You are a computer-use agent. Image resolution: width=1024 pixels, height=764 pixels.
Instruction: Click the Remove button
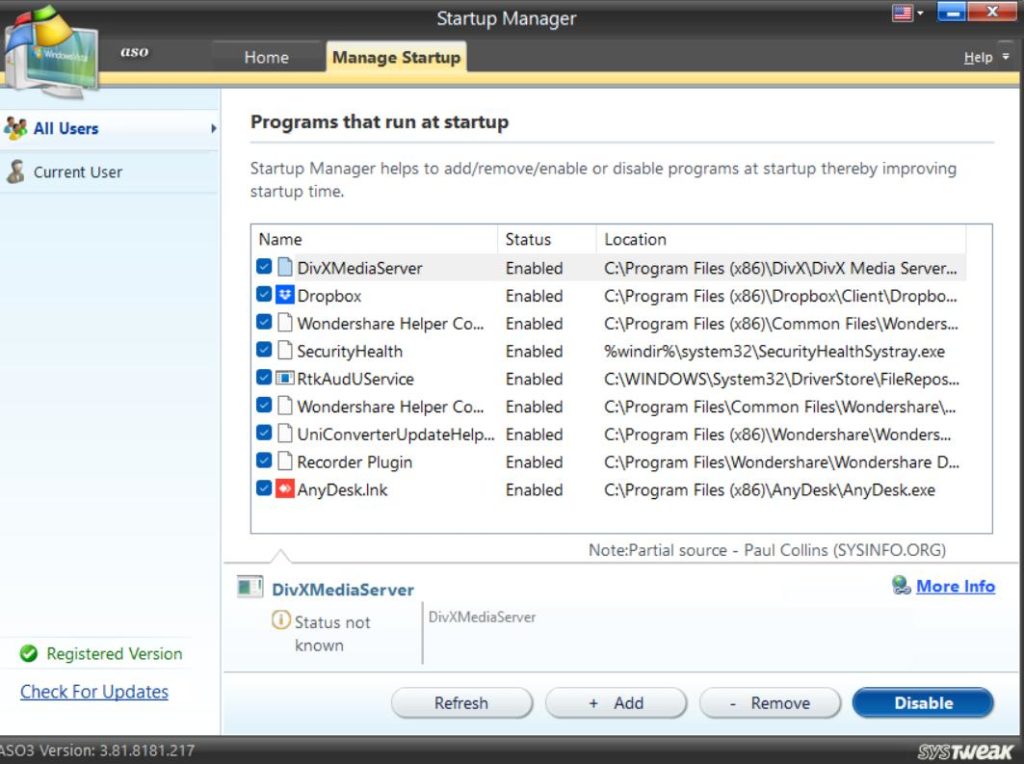pos(770,703)
